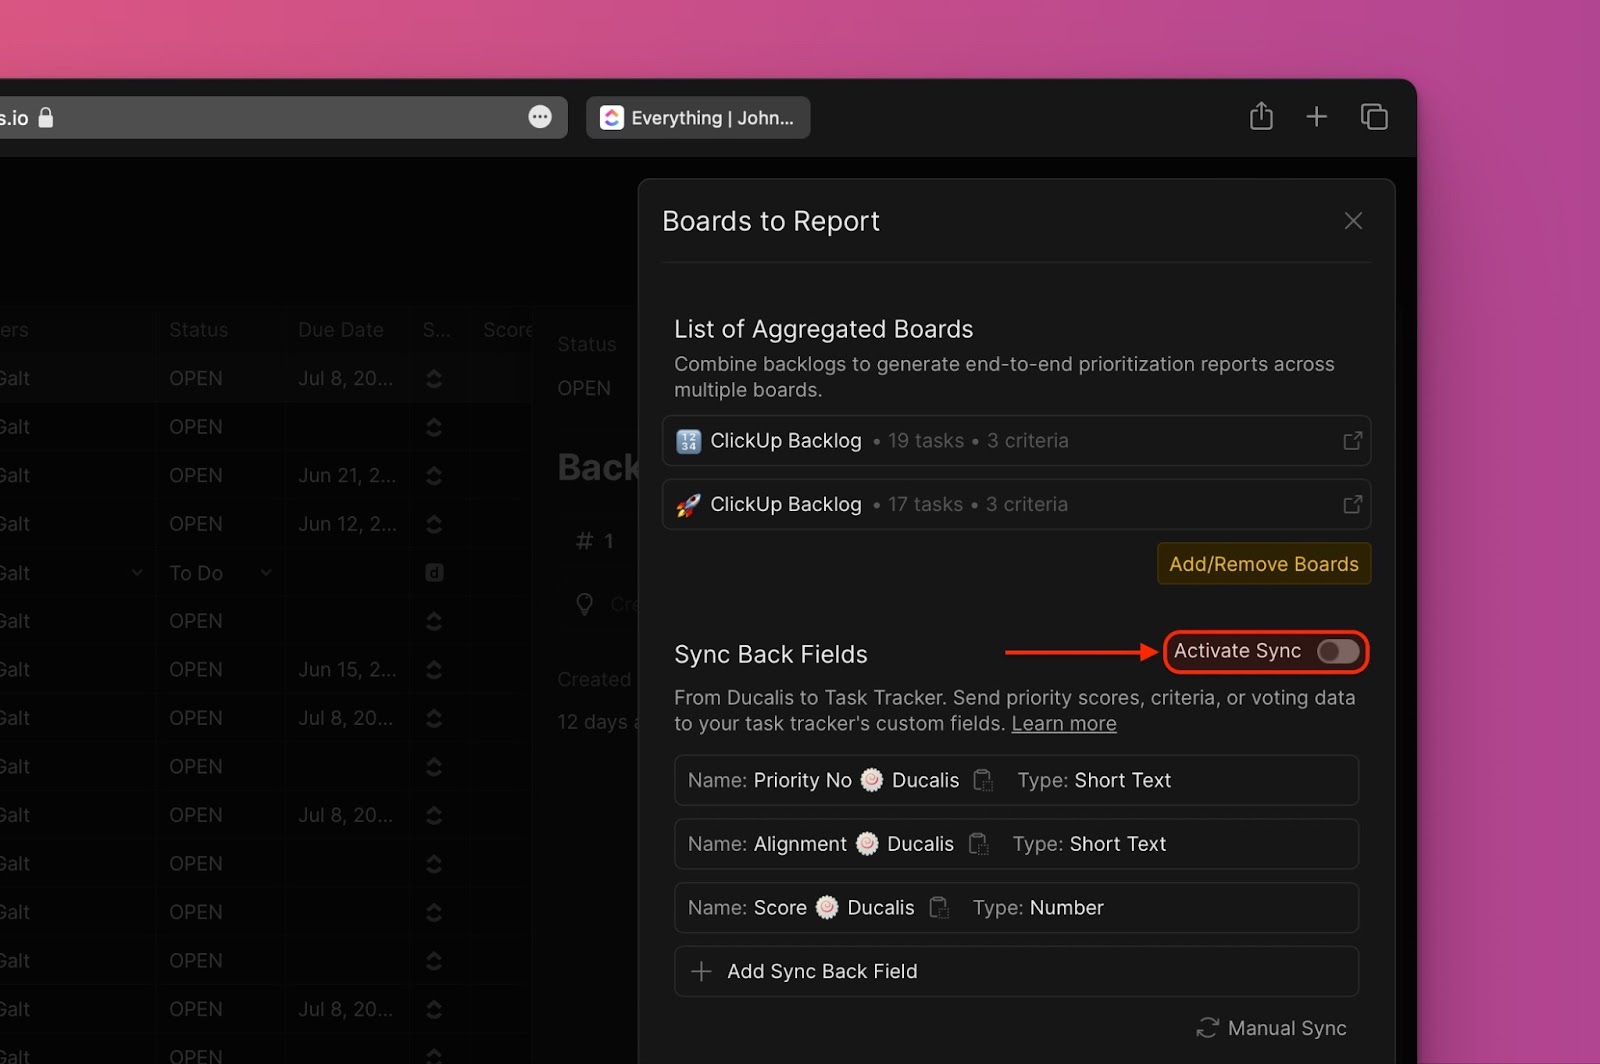Close the Boards to Report panel
The height and width of the screenshot is (1064, 1600).
1353,221
